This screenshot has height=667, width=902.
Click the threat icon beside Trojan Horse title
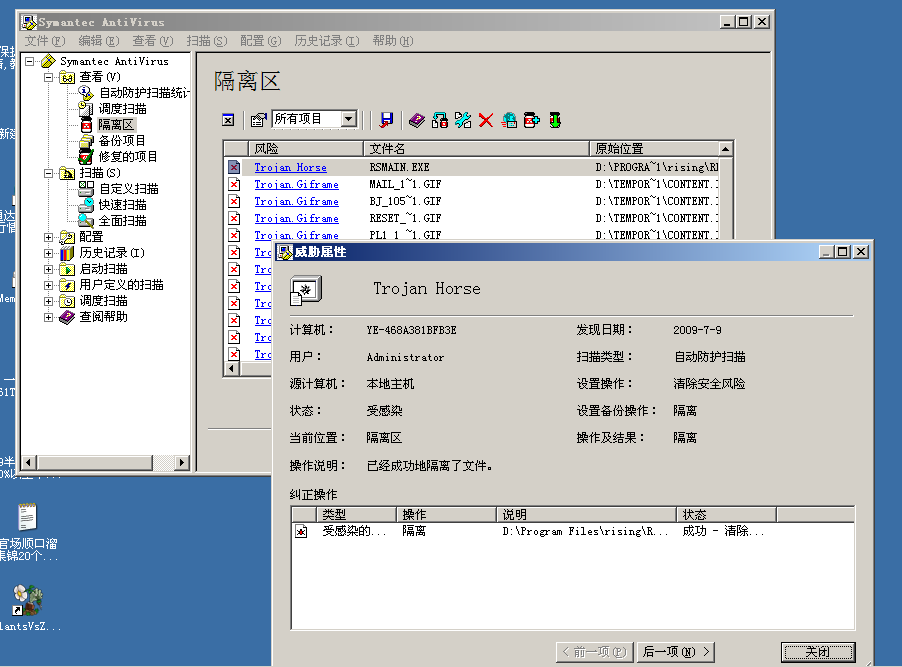(x=306, y=290)
